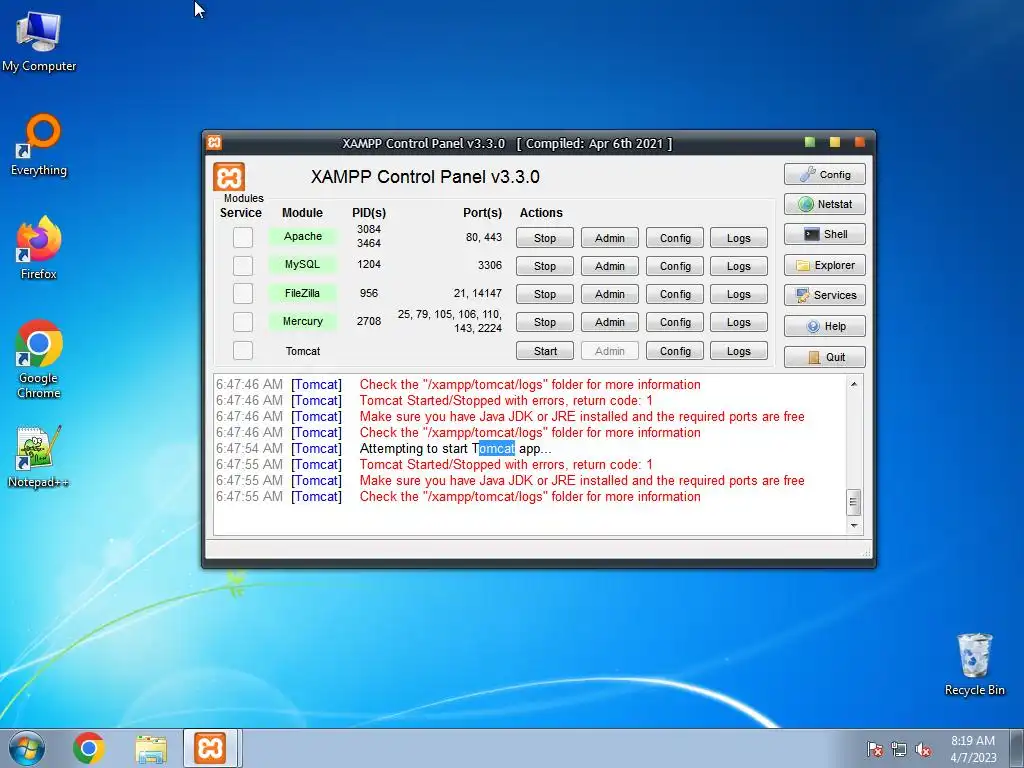
Task: Launch Everything search desktop shortcut
Action: point(39,144)
